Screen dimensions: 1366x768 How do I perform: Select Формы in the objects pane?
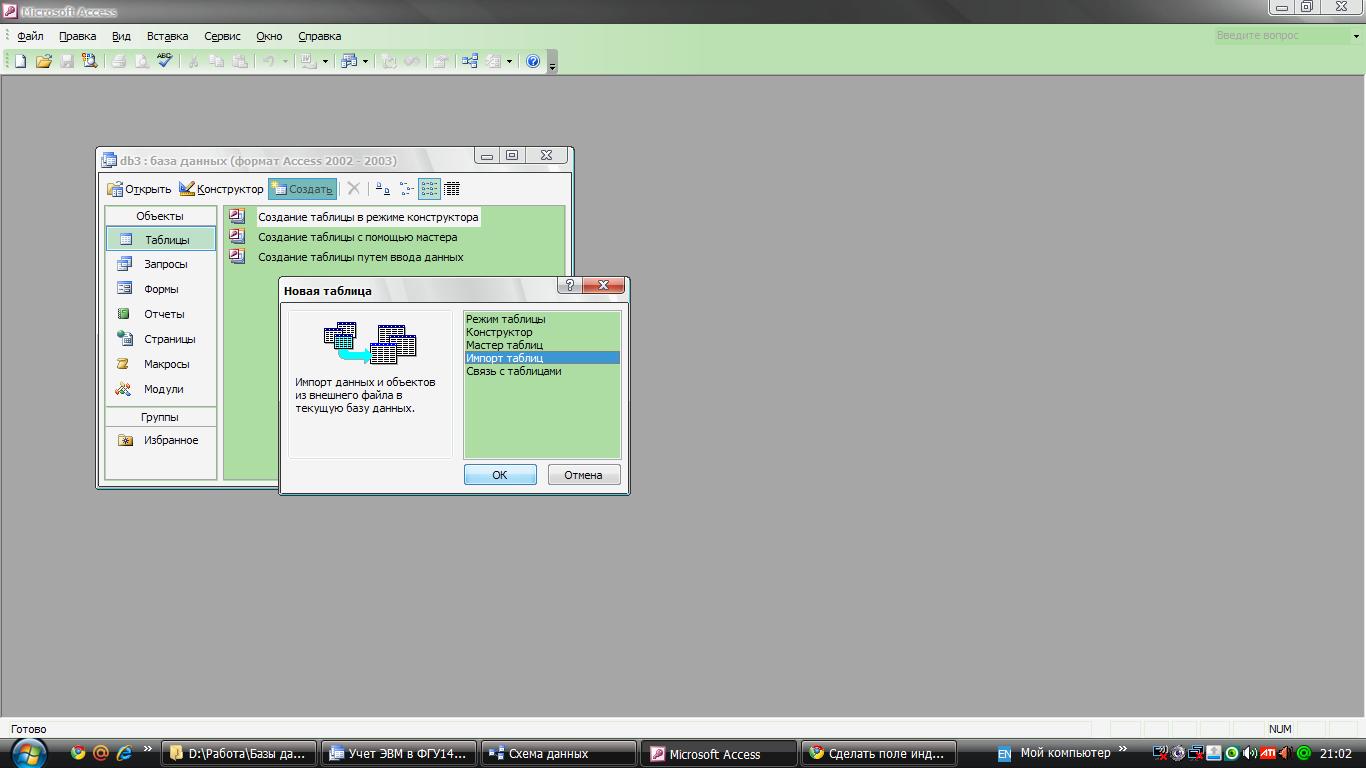[x=160, y=289]
